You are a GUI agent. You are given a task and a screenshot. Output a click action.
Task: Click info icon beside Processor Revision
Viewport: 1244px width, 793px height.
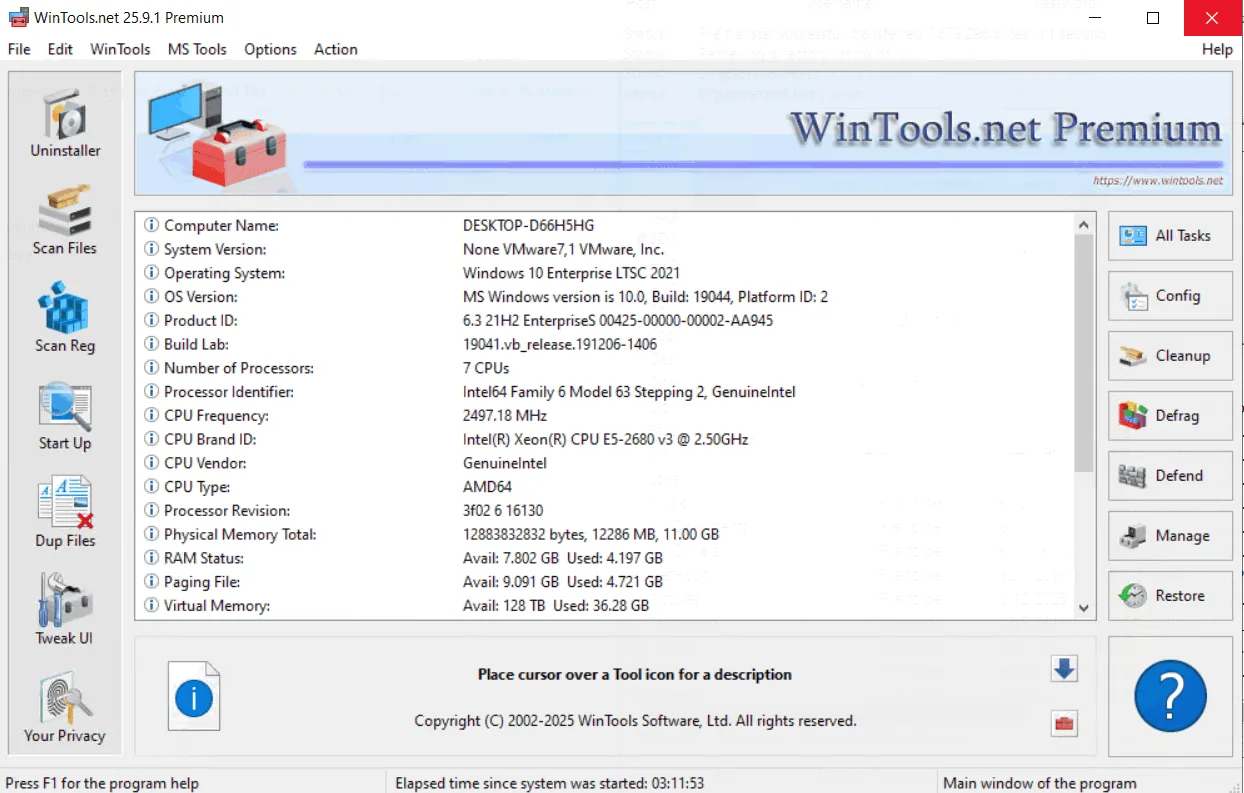[x=152, y=510]
